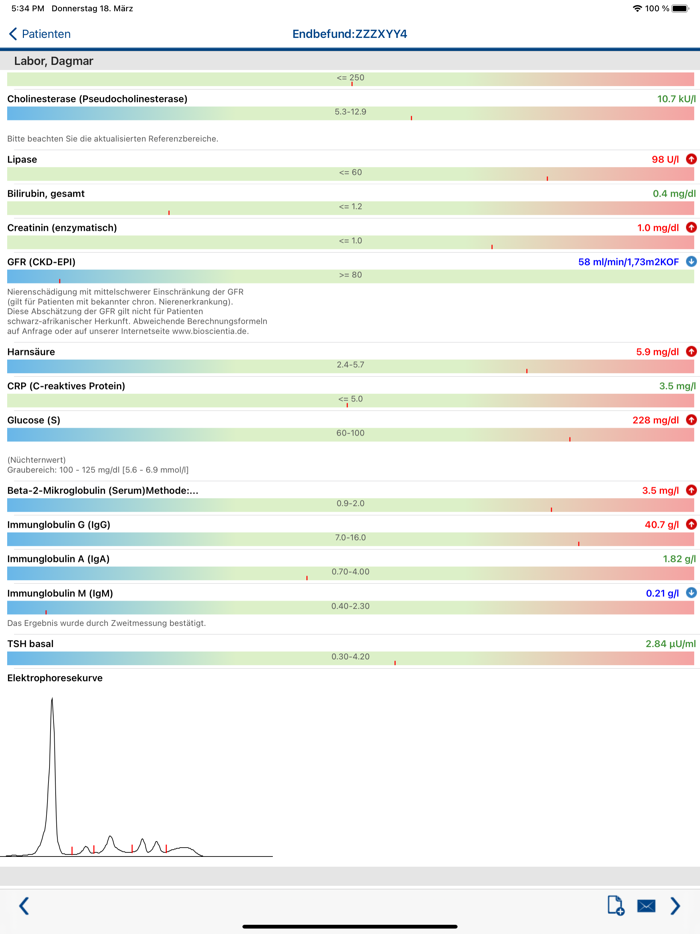The width and height of the screenshot is (700, 934).
Task: Open the Beta-2-Mikroglobulin truncated test name
Action: [103, 491]
